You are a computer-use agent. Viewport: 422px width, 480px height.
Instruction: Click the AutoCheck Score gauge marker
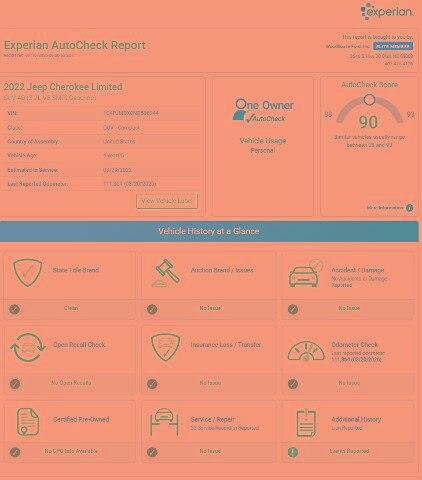(369, 99)
